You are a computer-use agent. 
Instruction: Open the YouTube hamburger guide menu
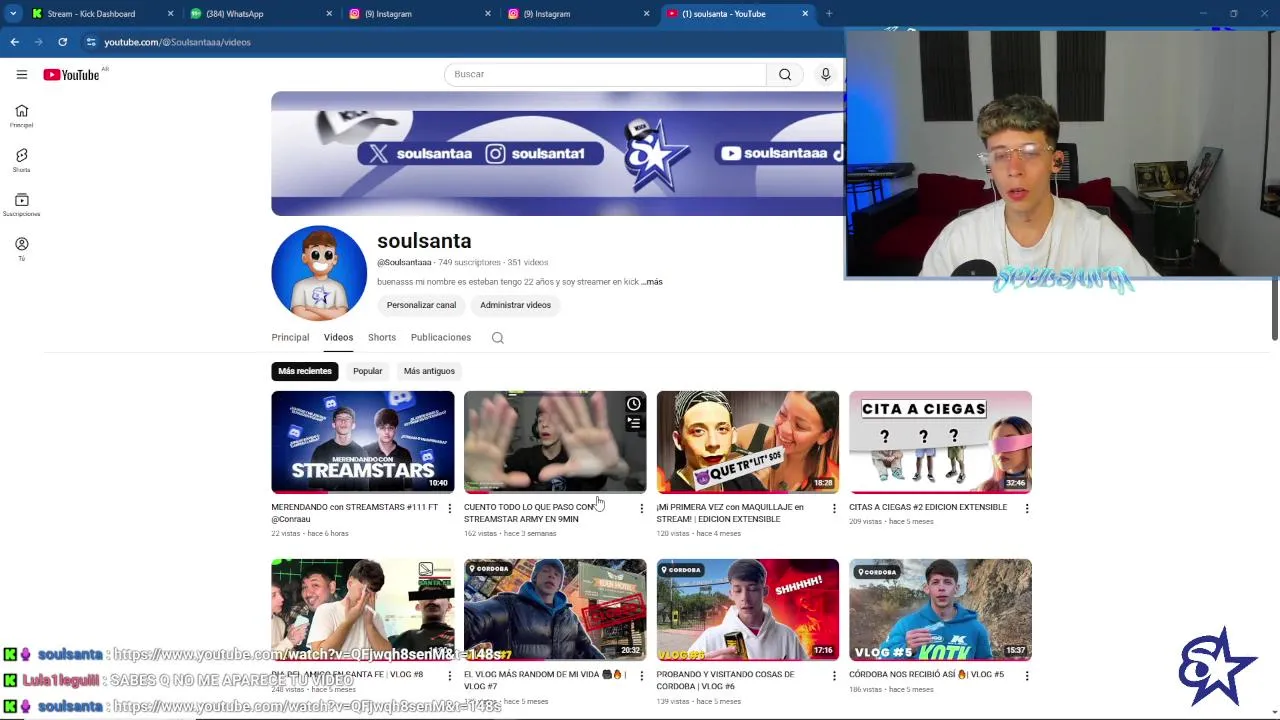click(x=21, y=74)
